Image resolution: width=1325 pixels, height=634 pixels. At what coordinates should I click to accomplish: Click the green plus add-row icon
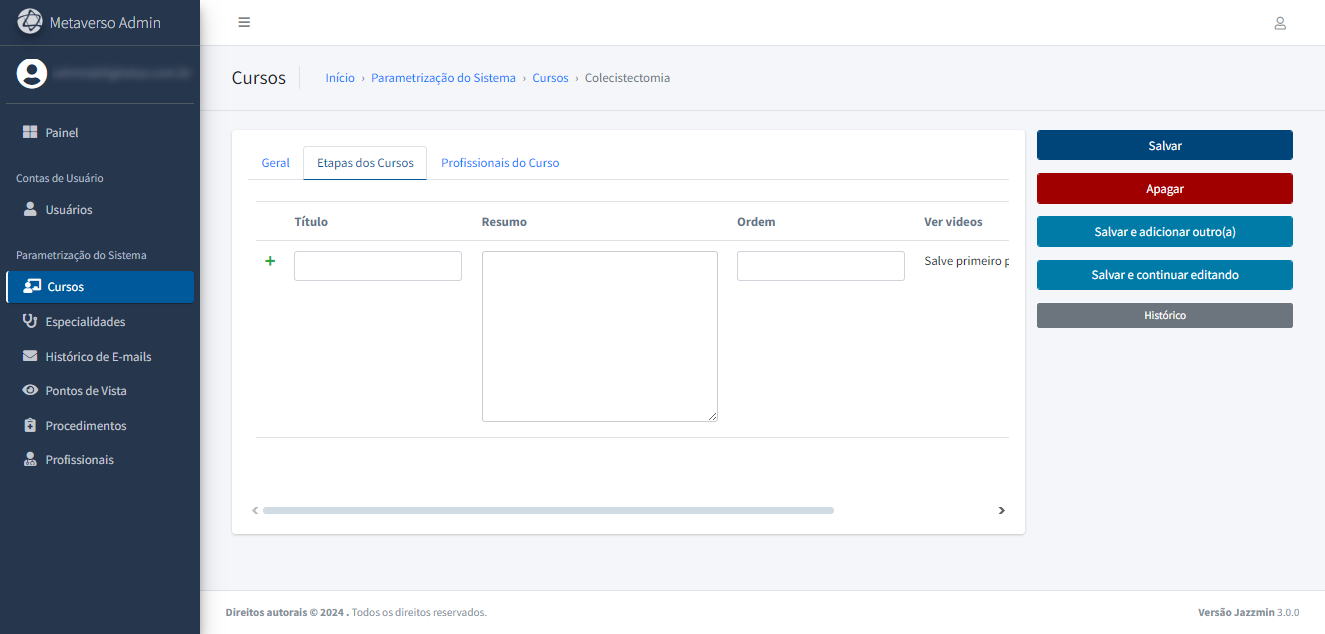tap(270, 261)
